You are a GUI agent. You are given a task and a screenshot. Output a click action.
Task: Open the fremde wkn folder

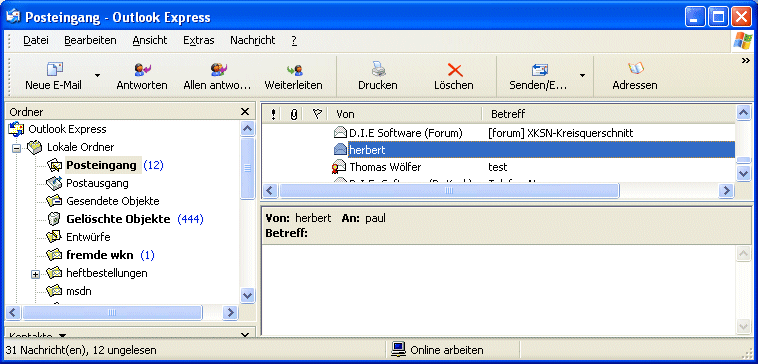(x=100, y=255)
